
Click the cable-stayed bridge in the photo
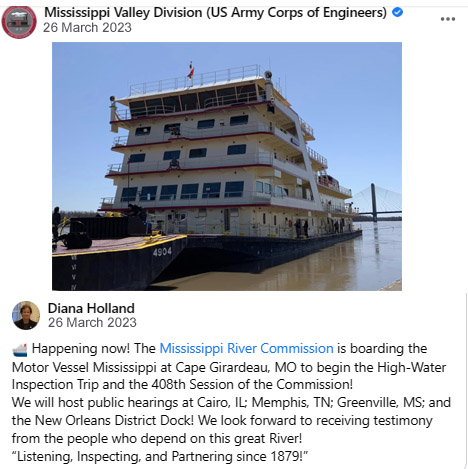378,203
